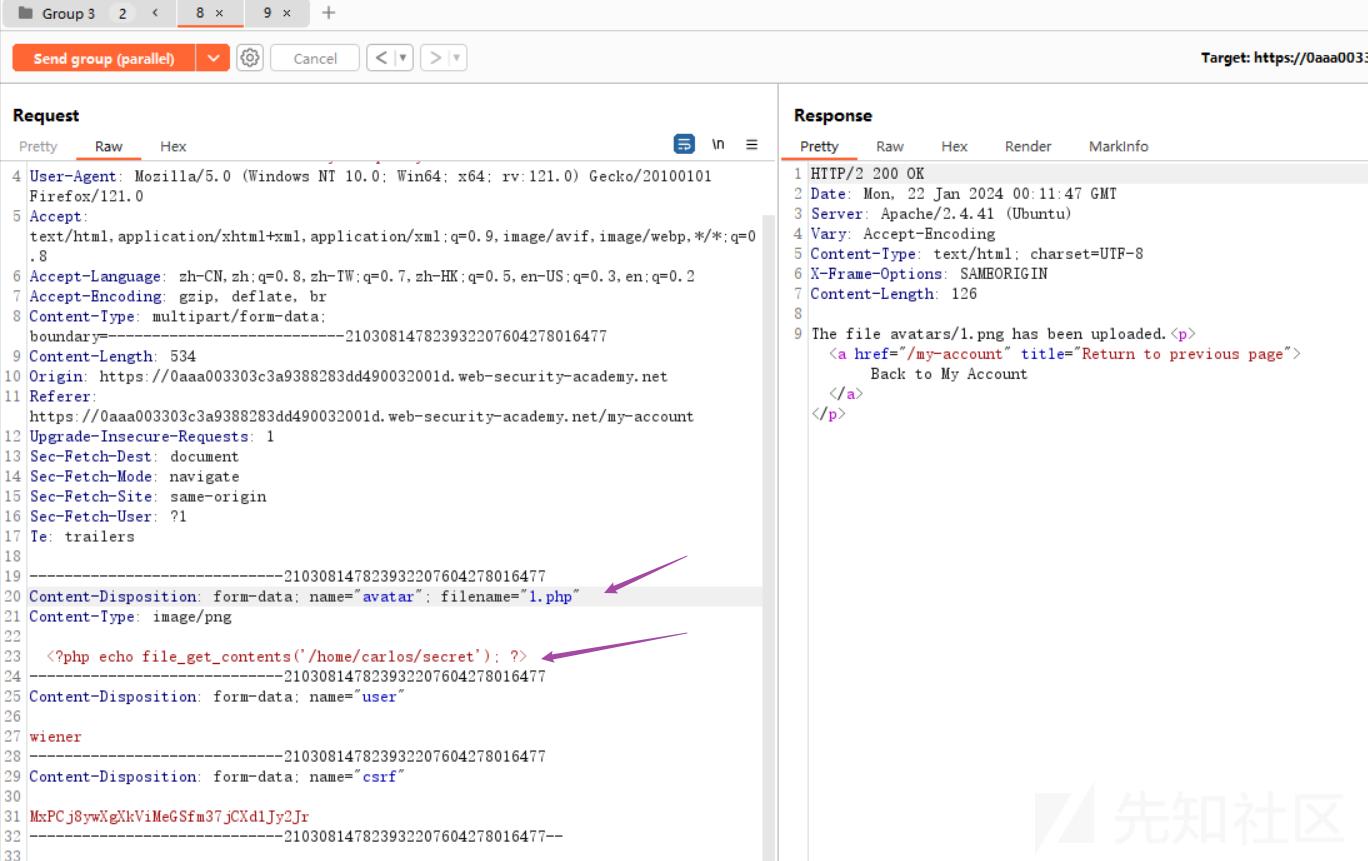Image resolution: width=1368 pixels, height=861 pixels.
Task: Click the name="csrf" Content-Disposition line
Action: tap(217, 776)
